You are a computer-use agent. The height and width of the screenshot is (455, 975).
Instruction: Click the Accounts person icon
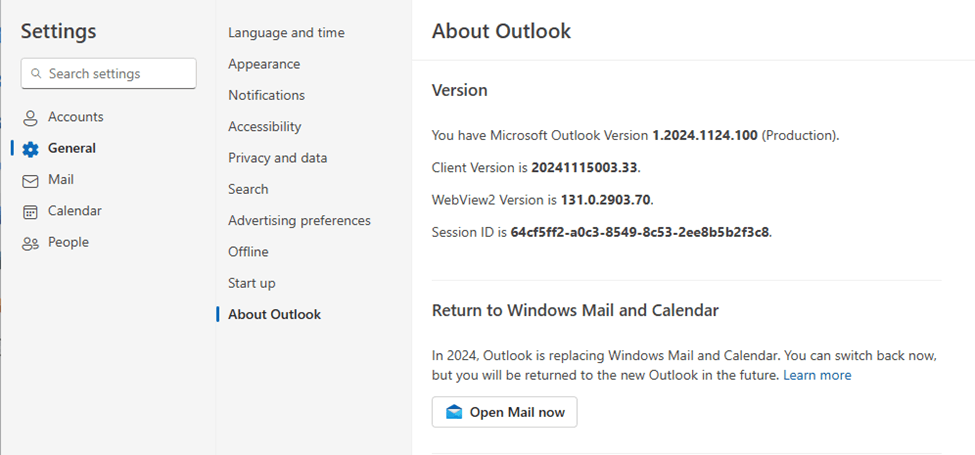click(30, 118)
